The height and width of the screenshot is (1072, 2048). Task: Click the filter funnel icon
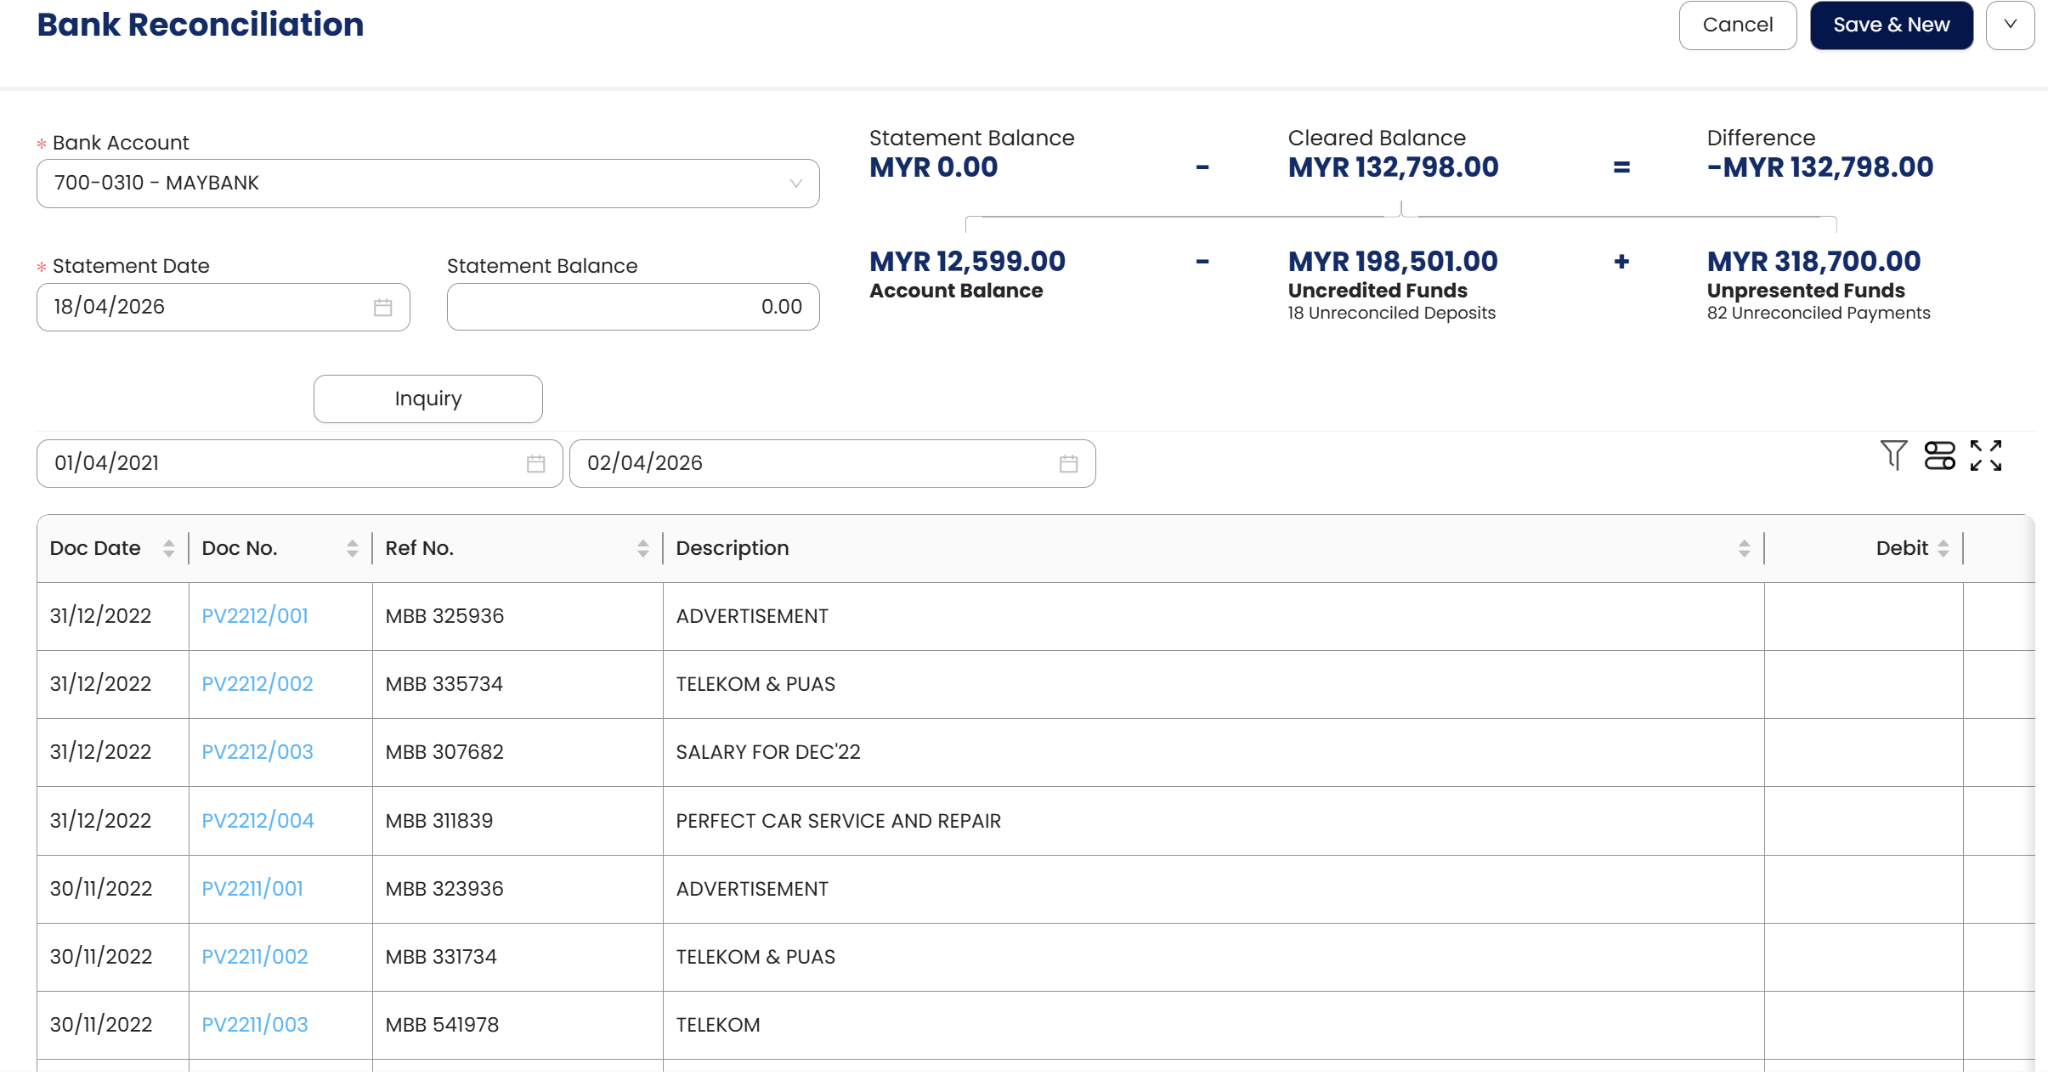pos(1893,456)
